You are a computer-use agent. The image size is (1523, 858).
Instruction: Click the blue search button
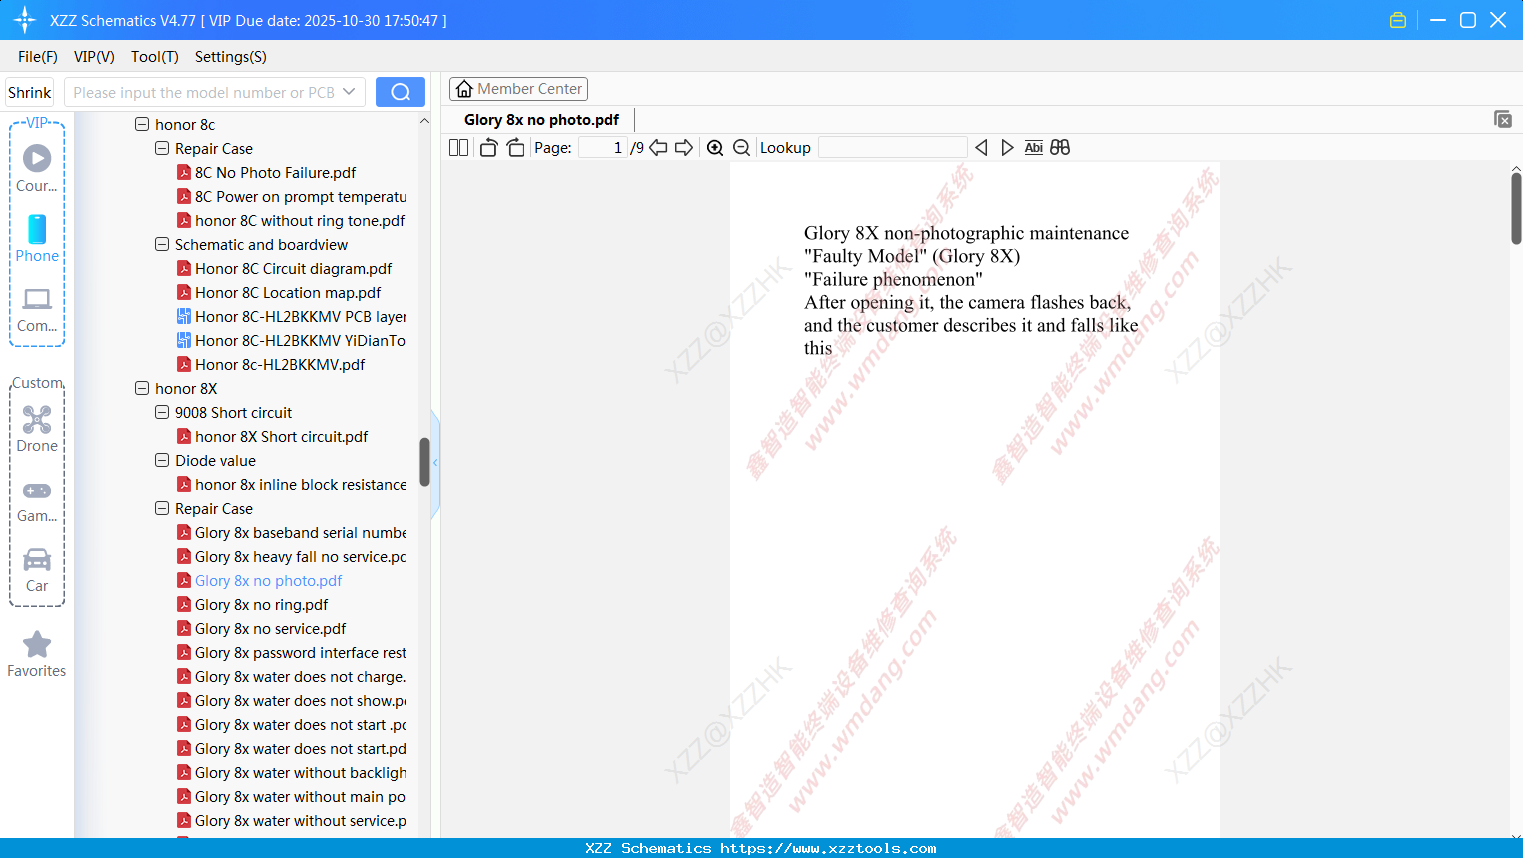coord(400,92)
